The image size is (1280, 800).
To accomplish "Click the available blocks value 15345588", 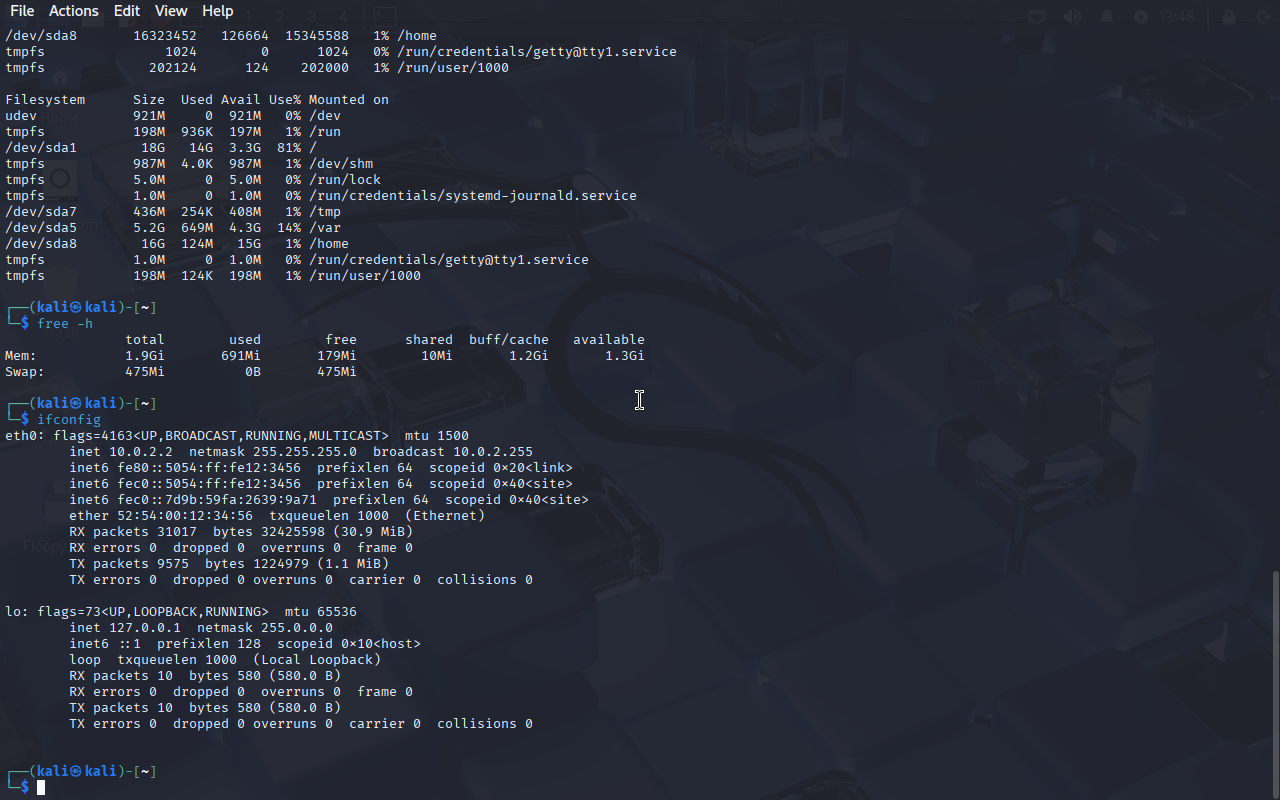I will coord(317,36).
